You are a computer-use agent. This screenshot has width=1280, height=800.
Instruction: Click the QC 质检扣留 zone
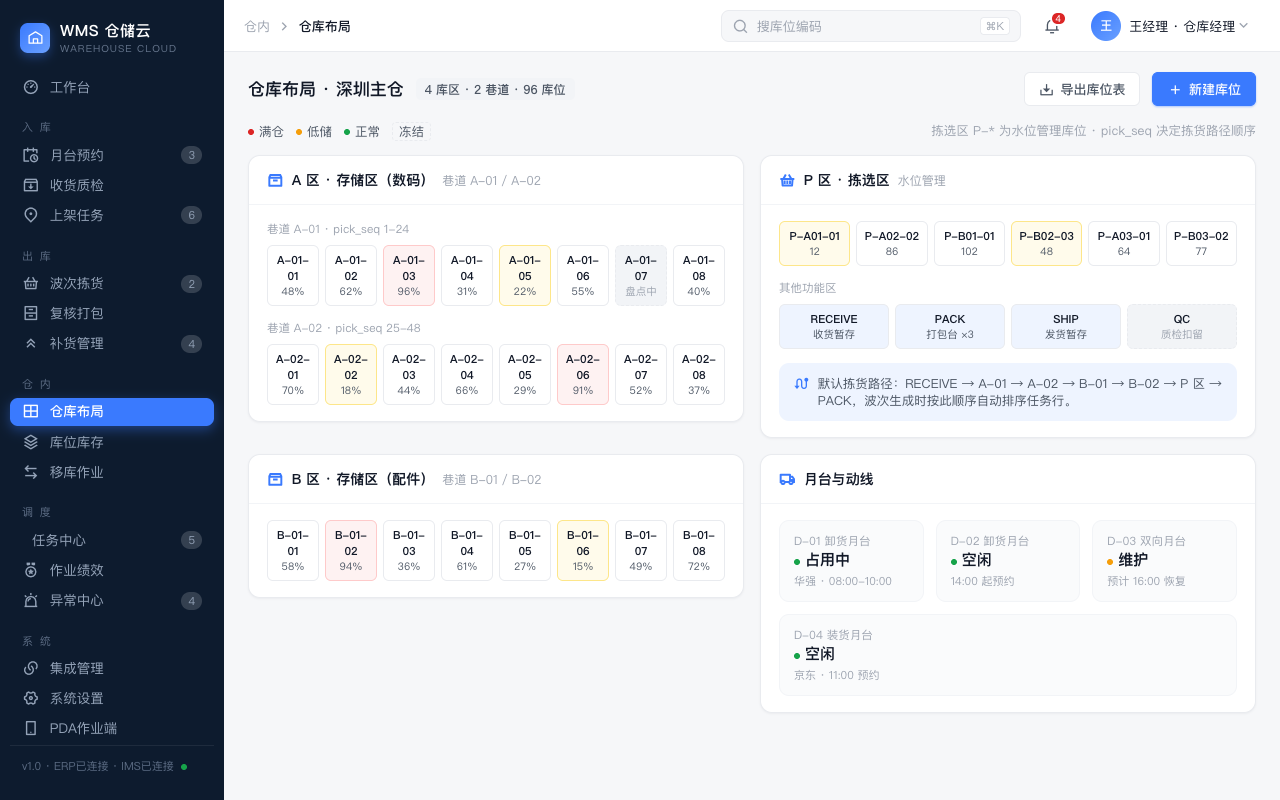(1182, 326)
